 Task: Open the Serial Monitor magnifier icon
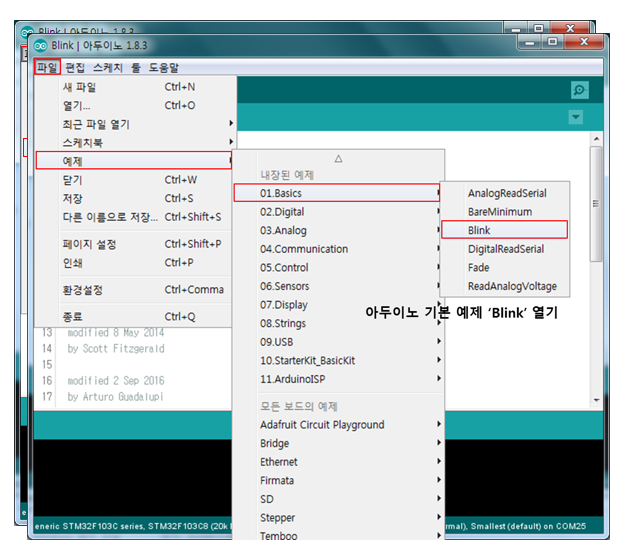(x=579, y=90)
